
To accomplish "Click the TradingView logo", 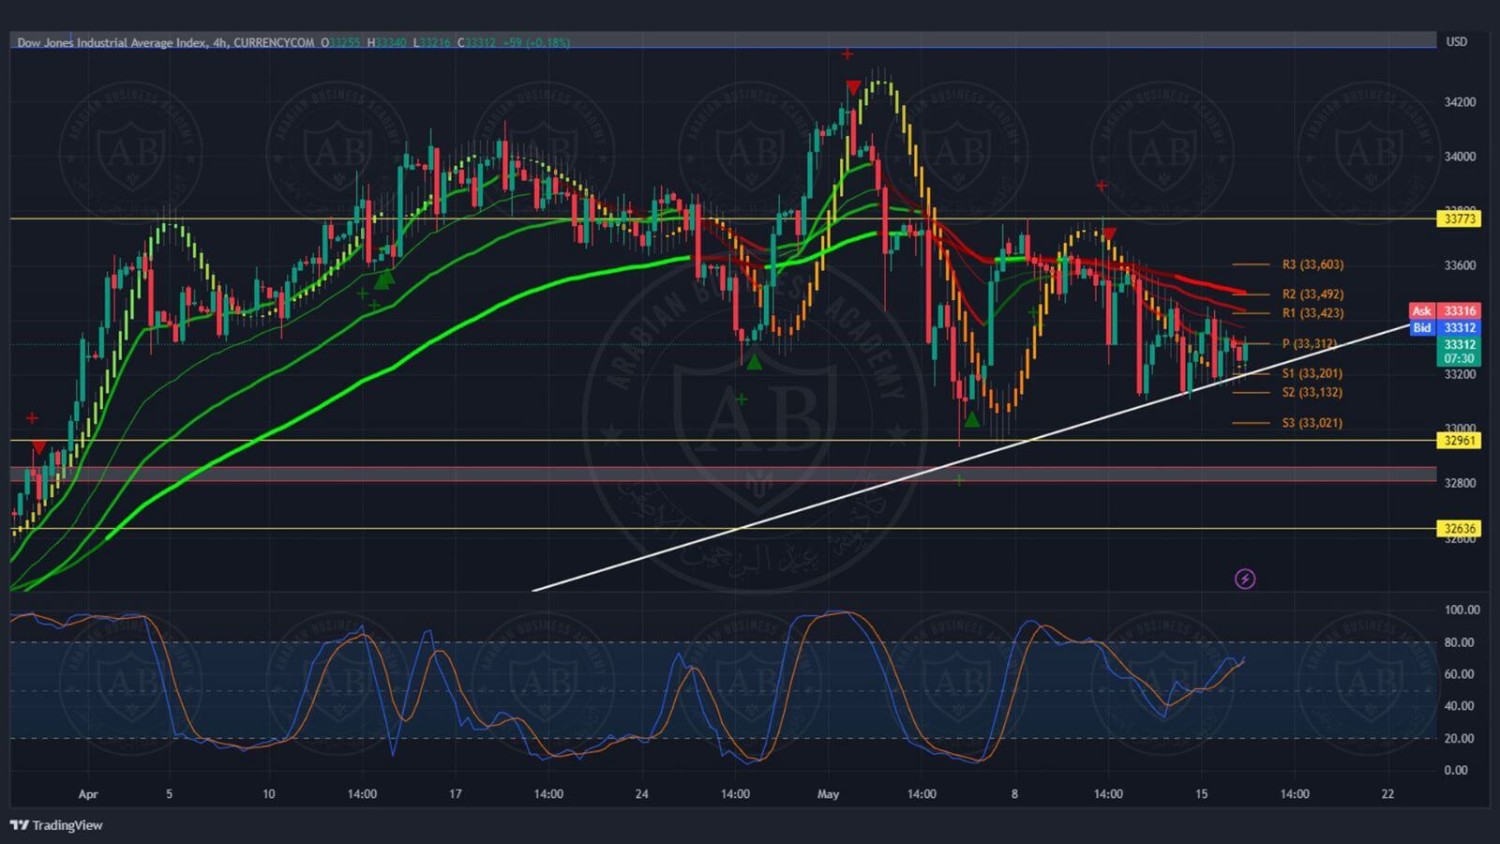I will [57, 825].
